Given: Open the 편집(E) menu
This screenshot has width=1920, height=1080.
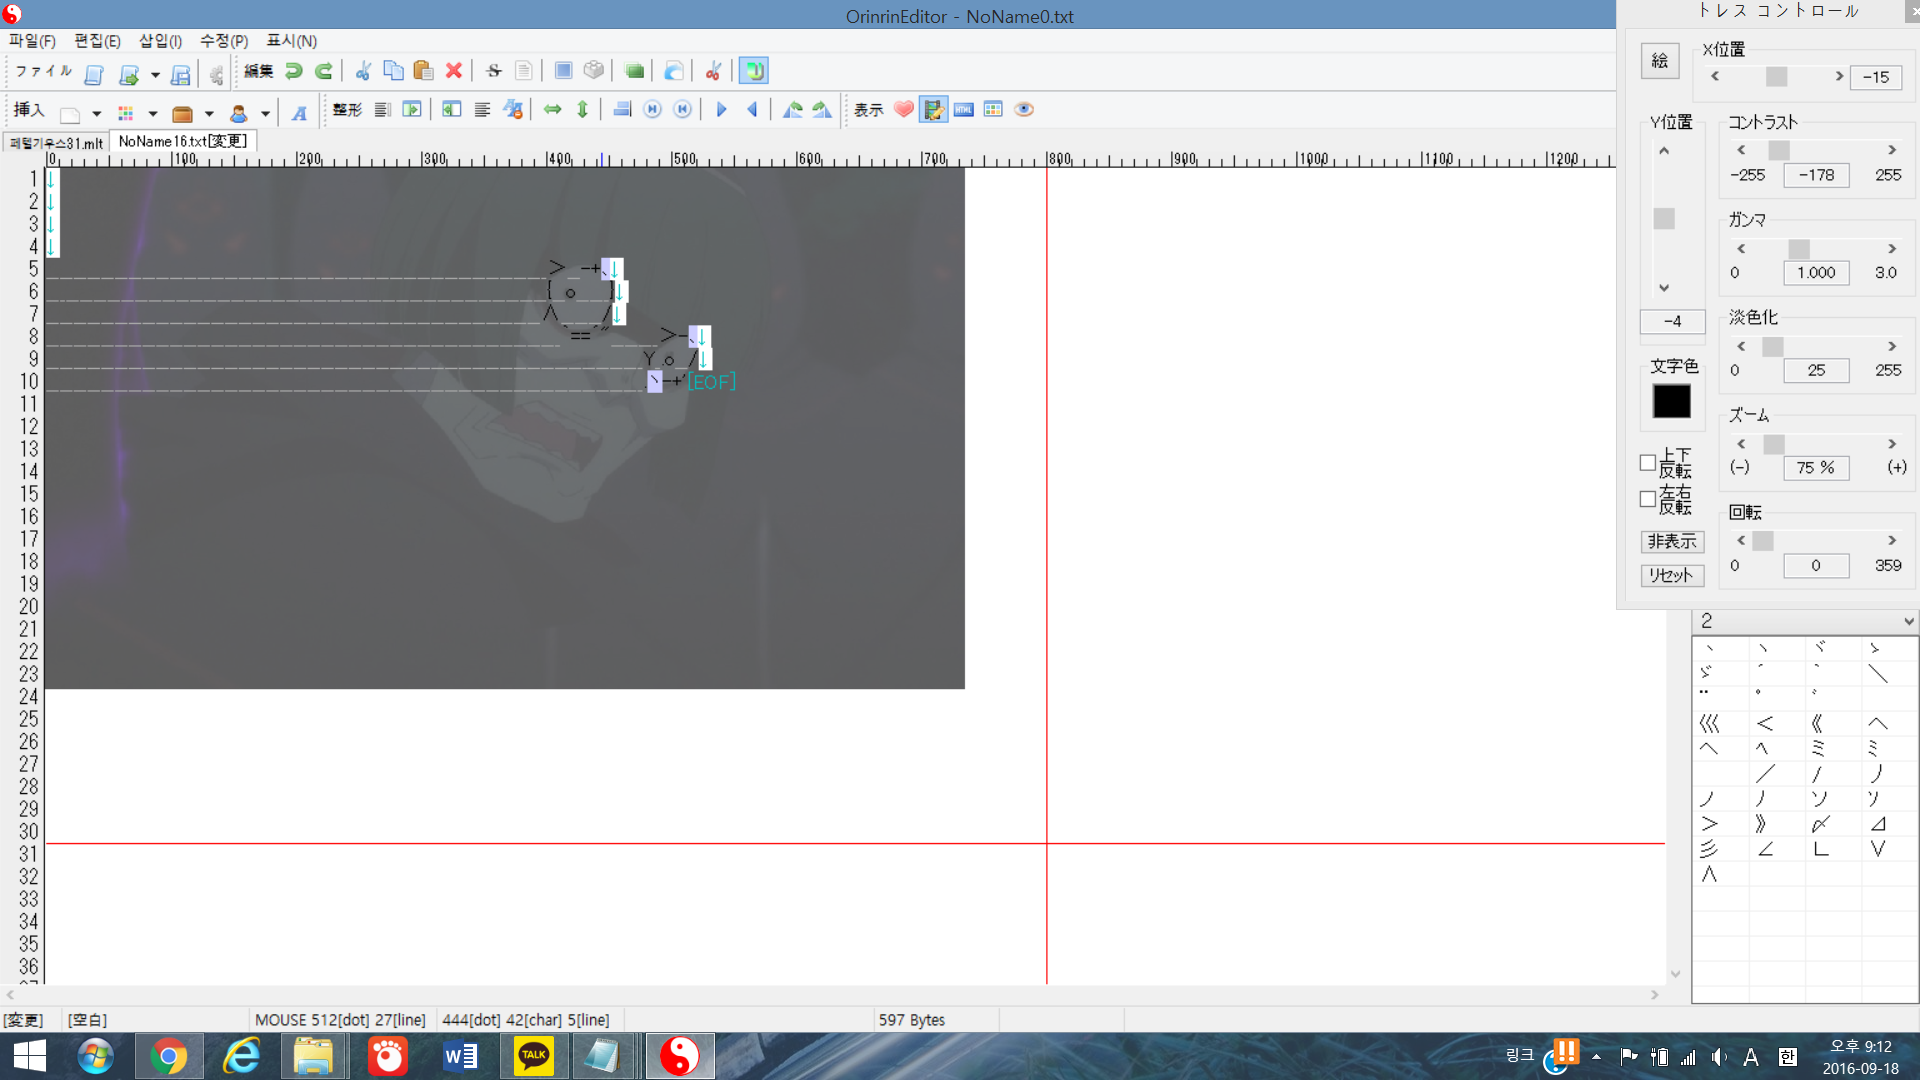Looking at the screenshot, I should click(97, 41).
